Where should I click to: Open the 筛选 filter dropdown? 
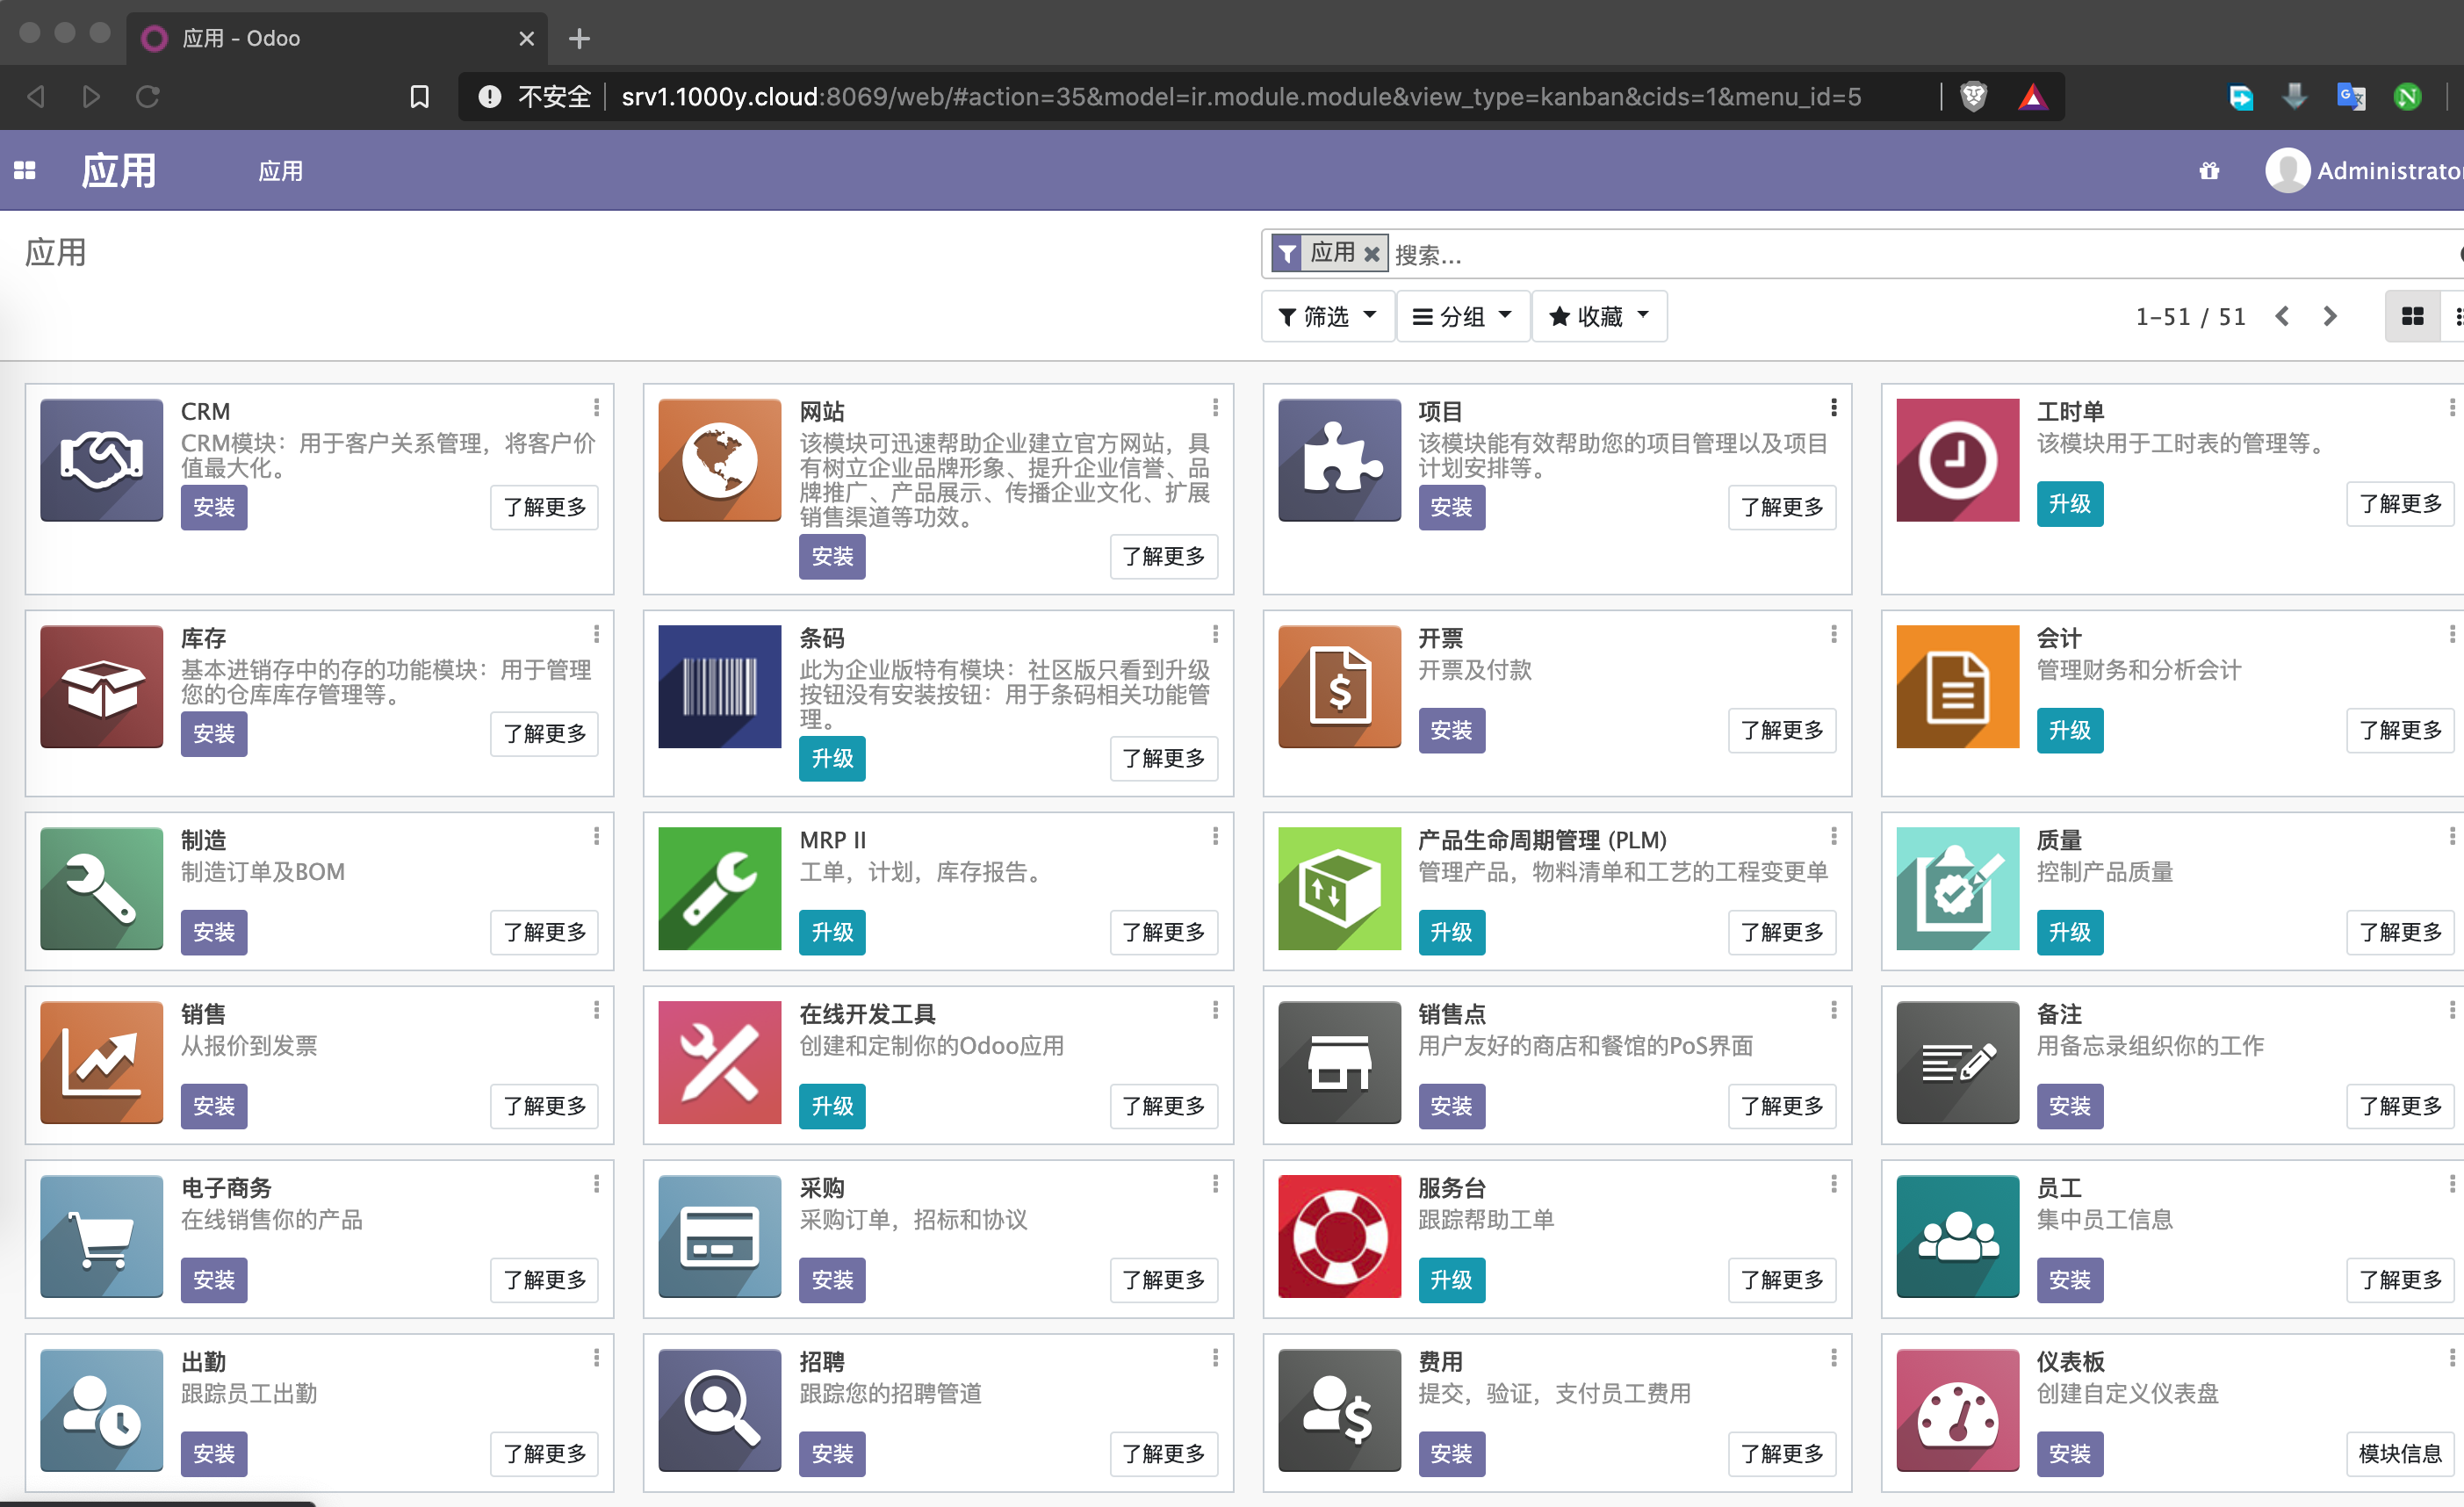[1327, 316]
